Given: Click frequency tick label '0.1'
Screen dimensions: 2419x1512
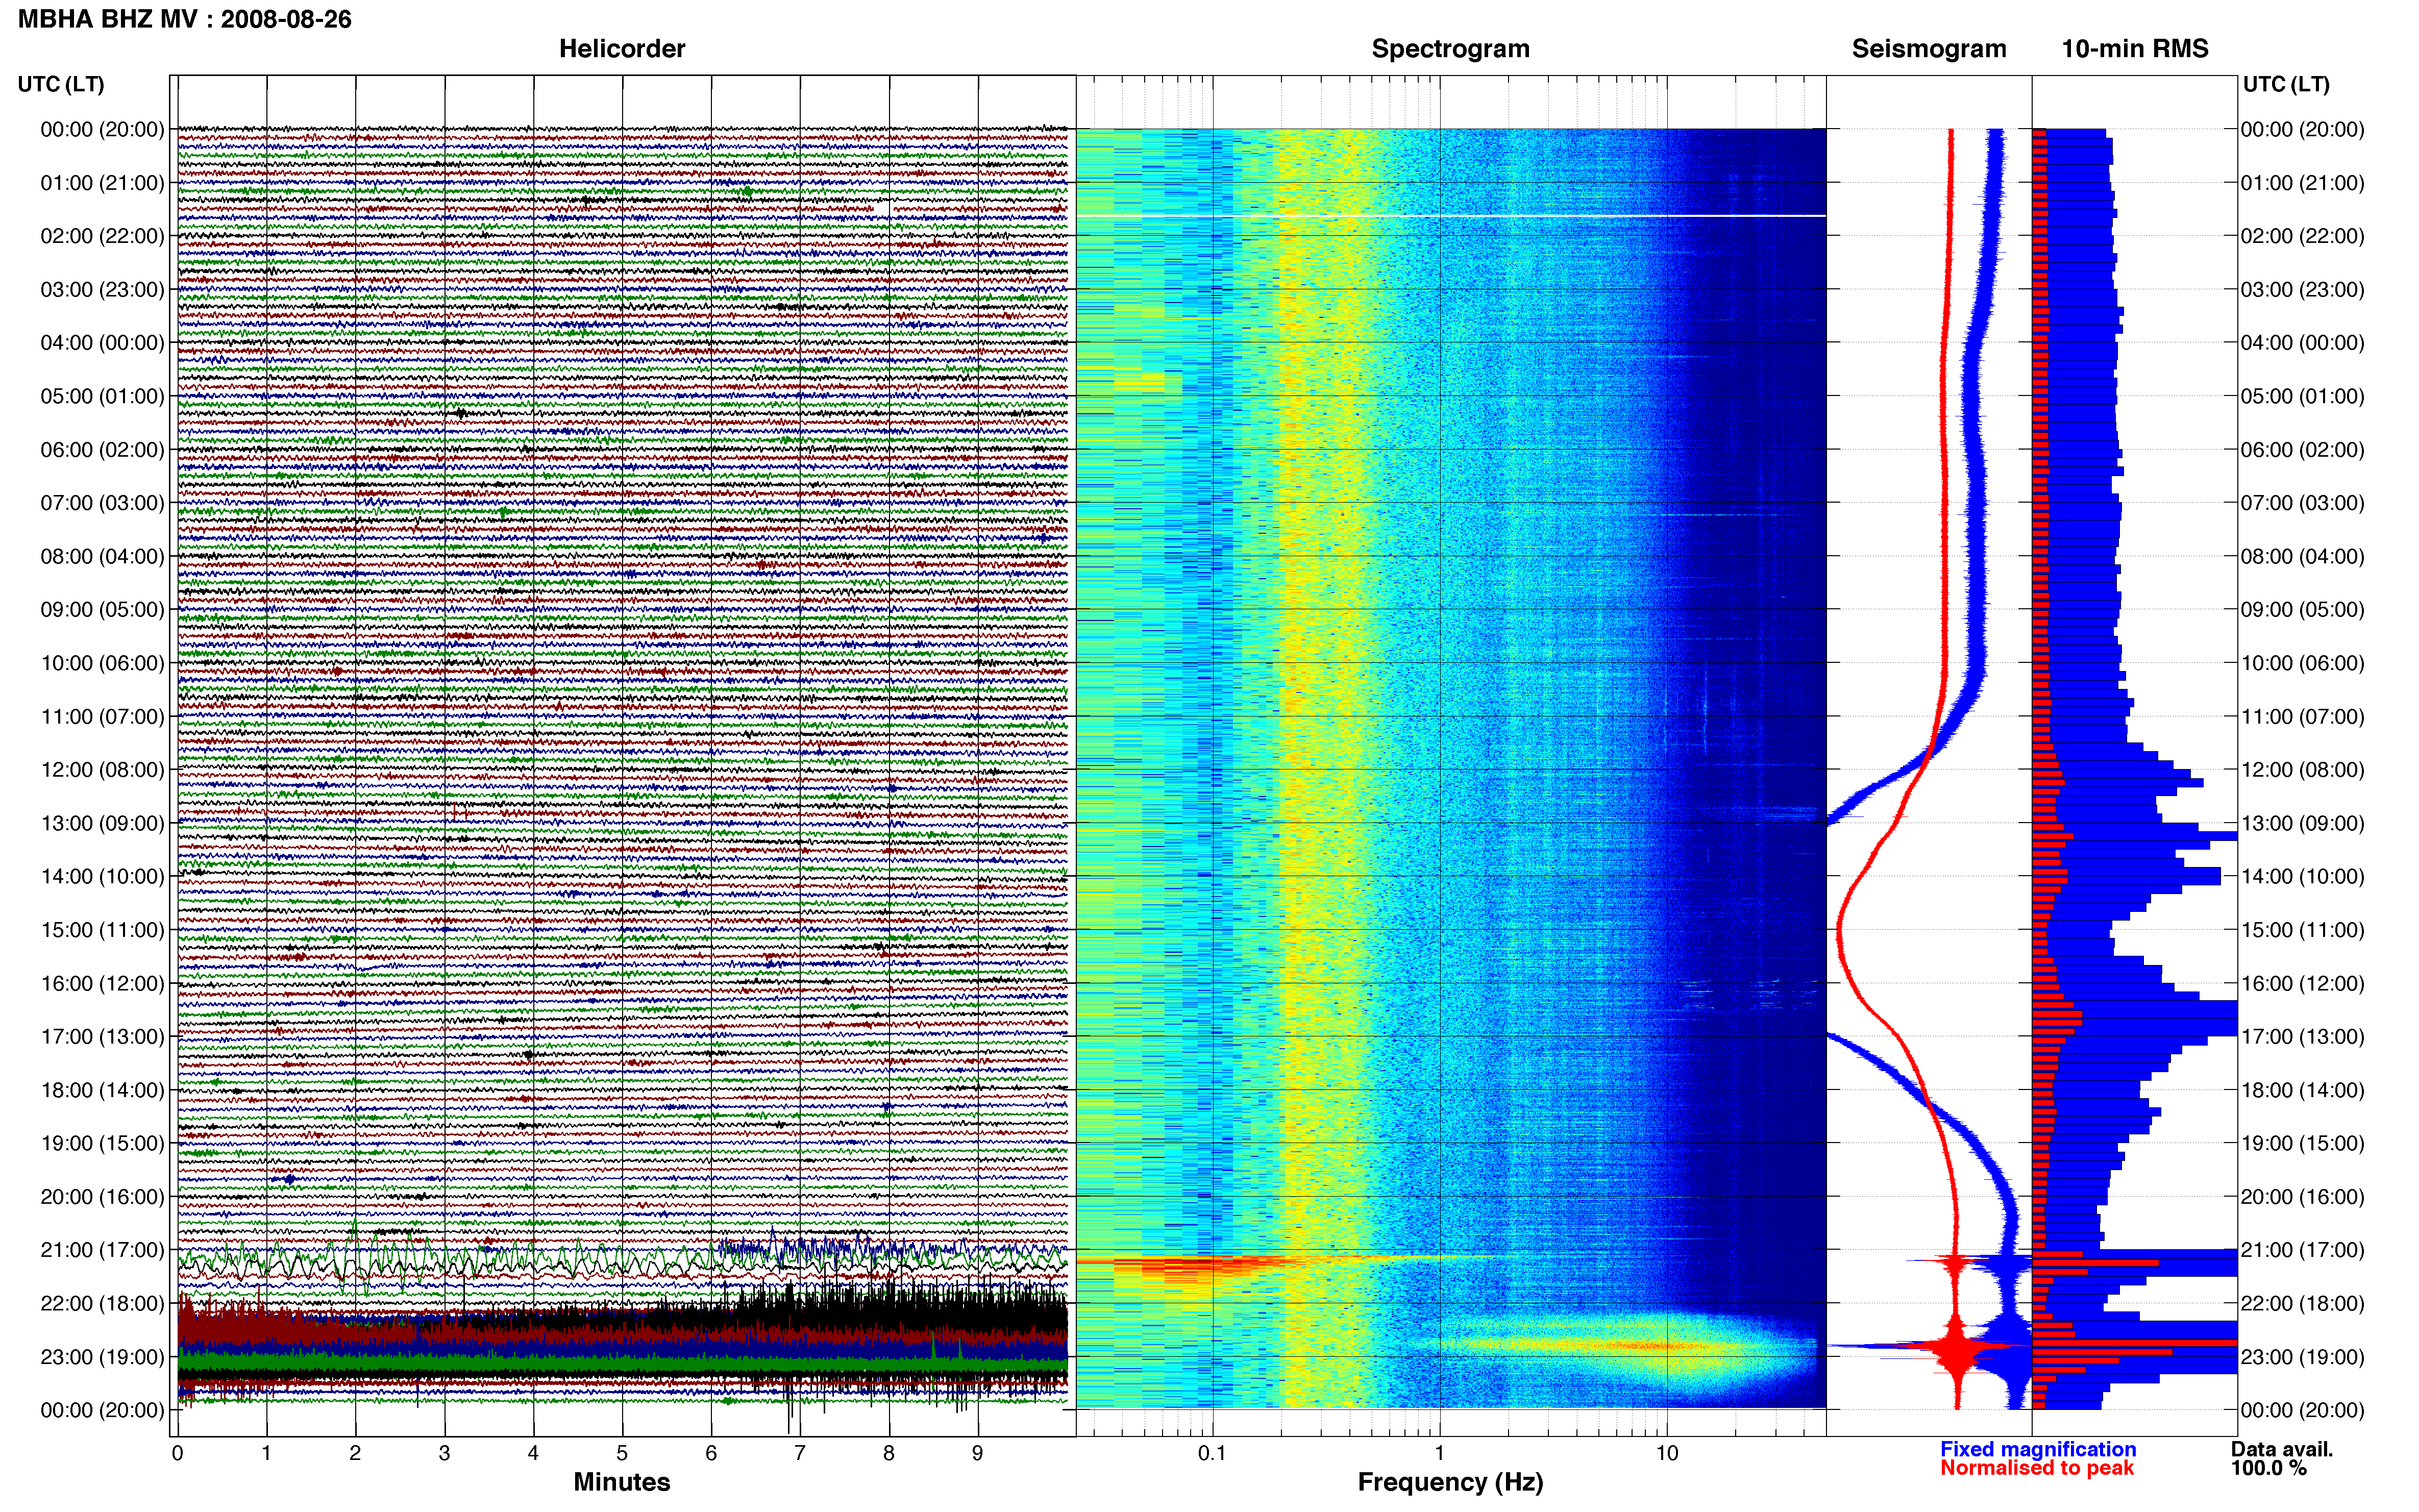Looking at the screenshot, I should click(1212, 1454).
